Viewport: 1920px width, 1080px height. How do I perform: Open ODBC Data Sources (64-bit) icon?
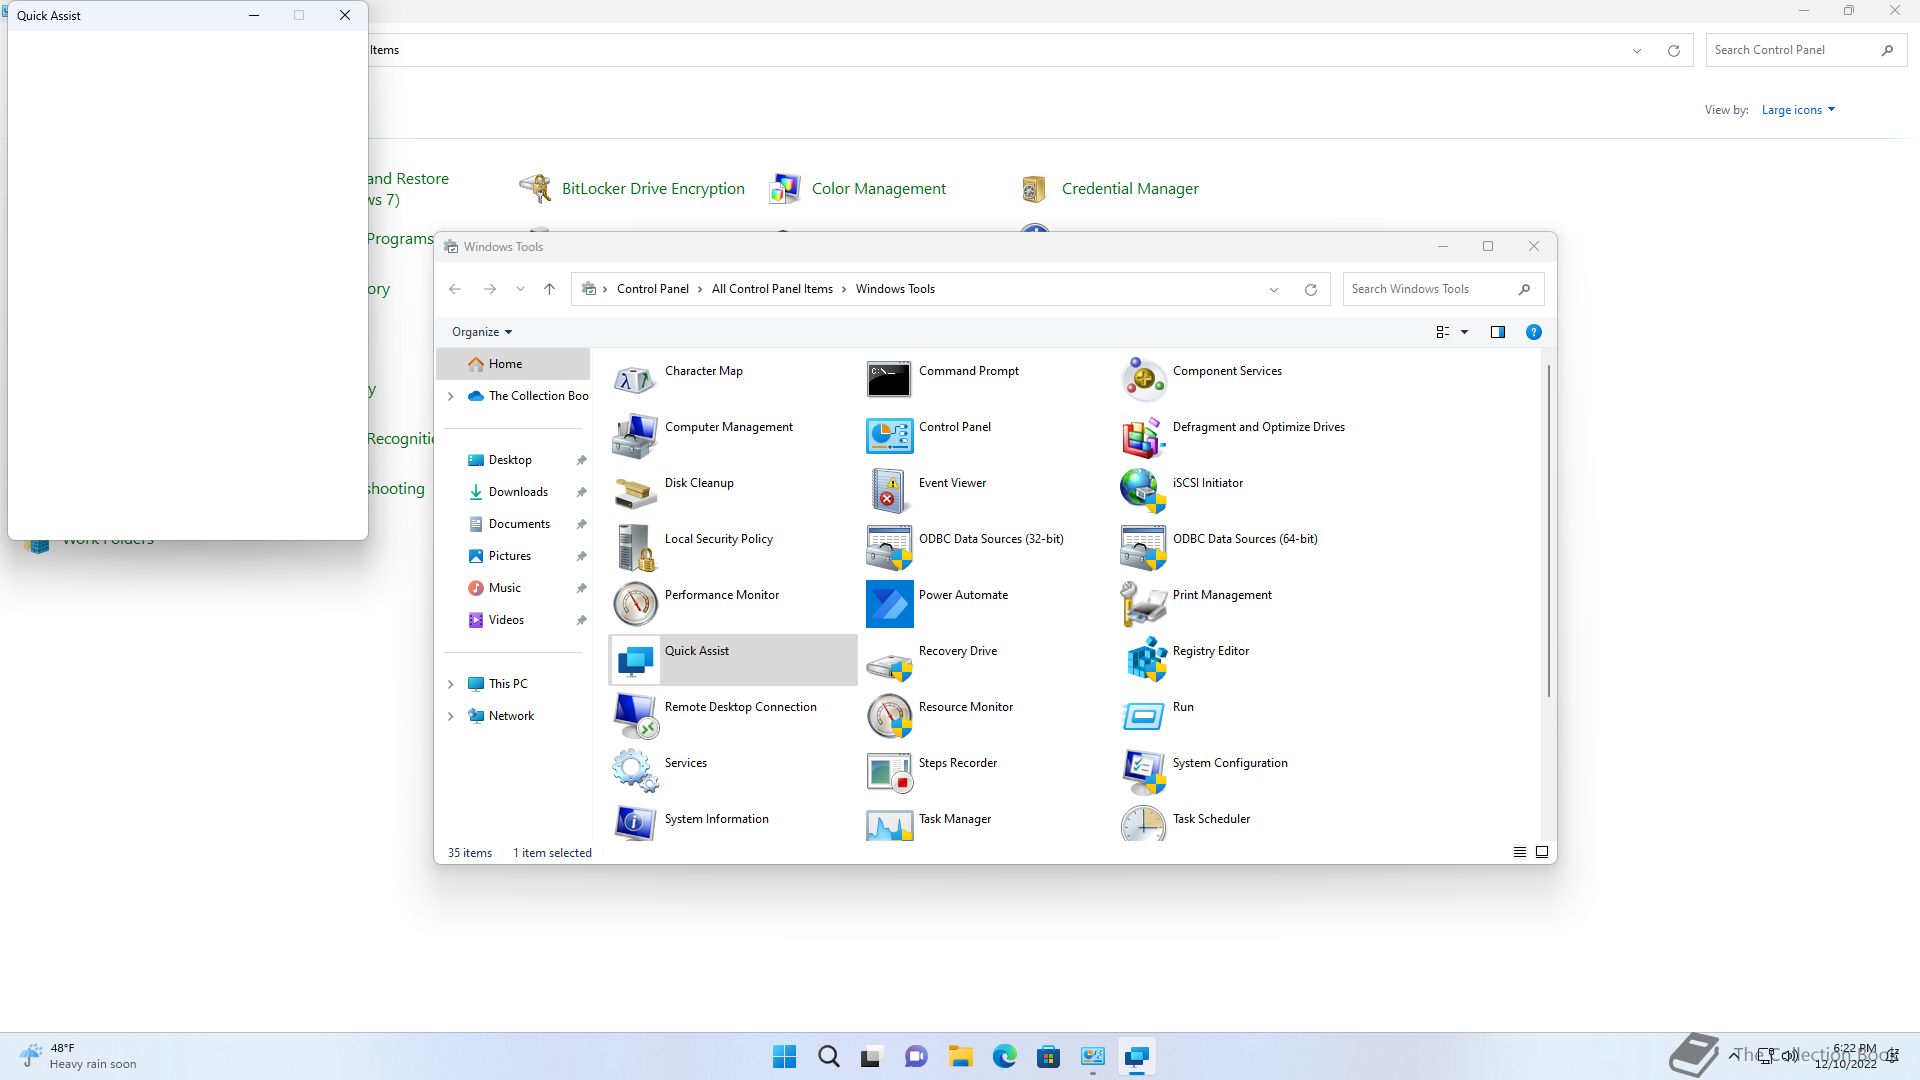(x=1143, y=548)
